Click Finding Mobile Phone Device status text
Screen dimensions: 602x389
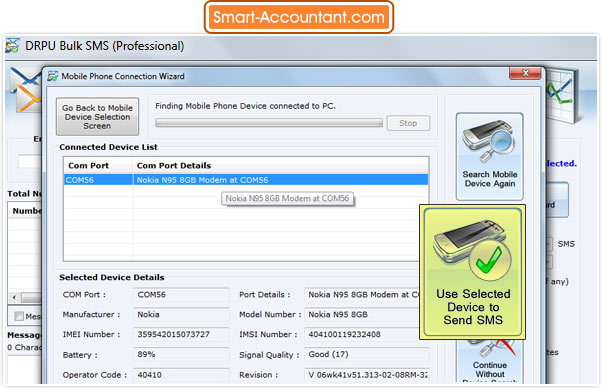[x=245, y=106]
